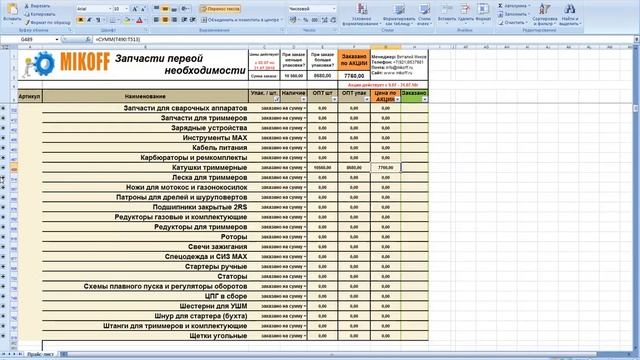The height and width of the screenshot is (360, 640).
Task: Select the Заказано по АКЦИИ orange header cell
Action: tap(354, 60)
